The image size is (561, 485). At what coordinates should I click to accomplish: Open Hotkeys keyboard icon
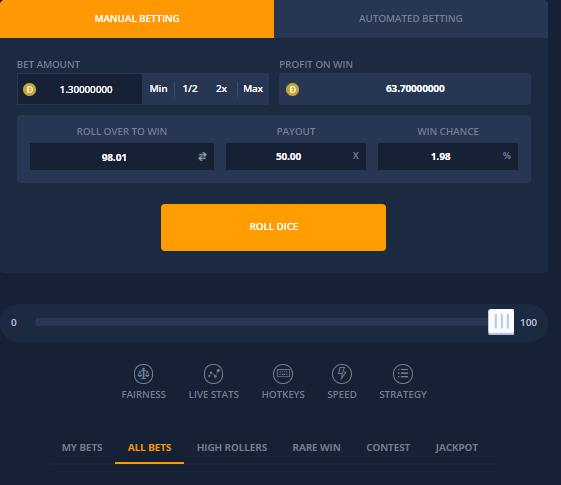pos(283,374)
